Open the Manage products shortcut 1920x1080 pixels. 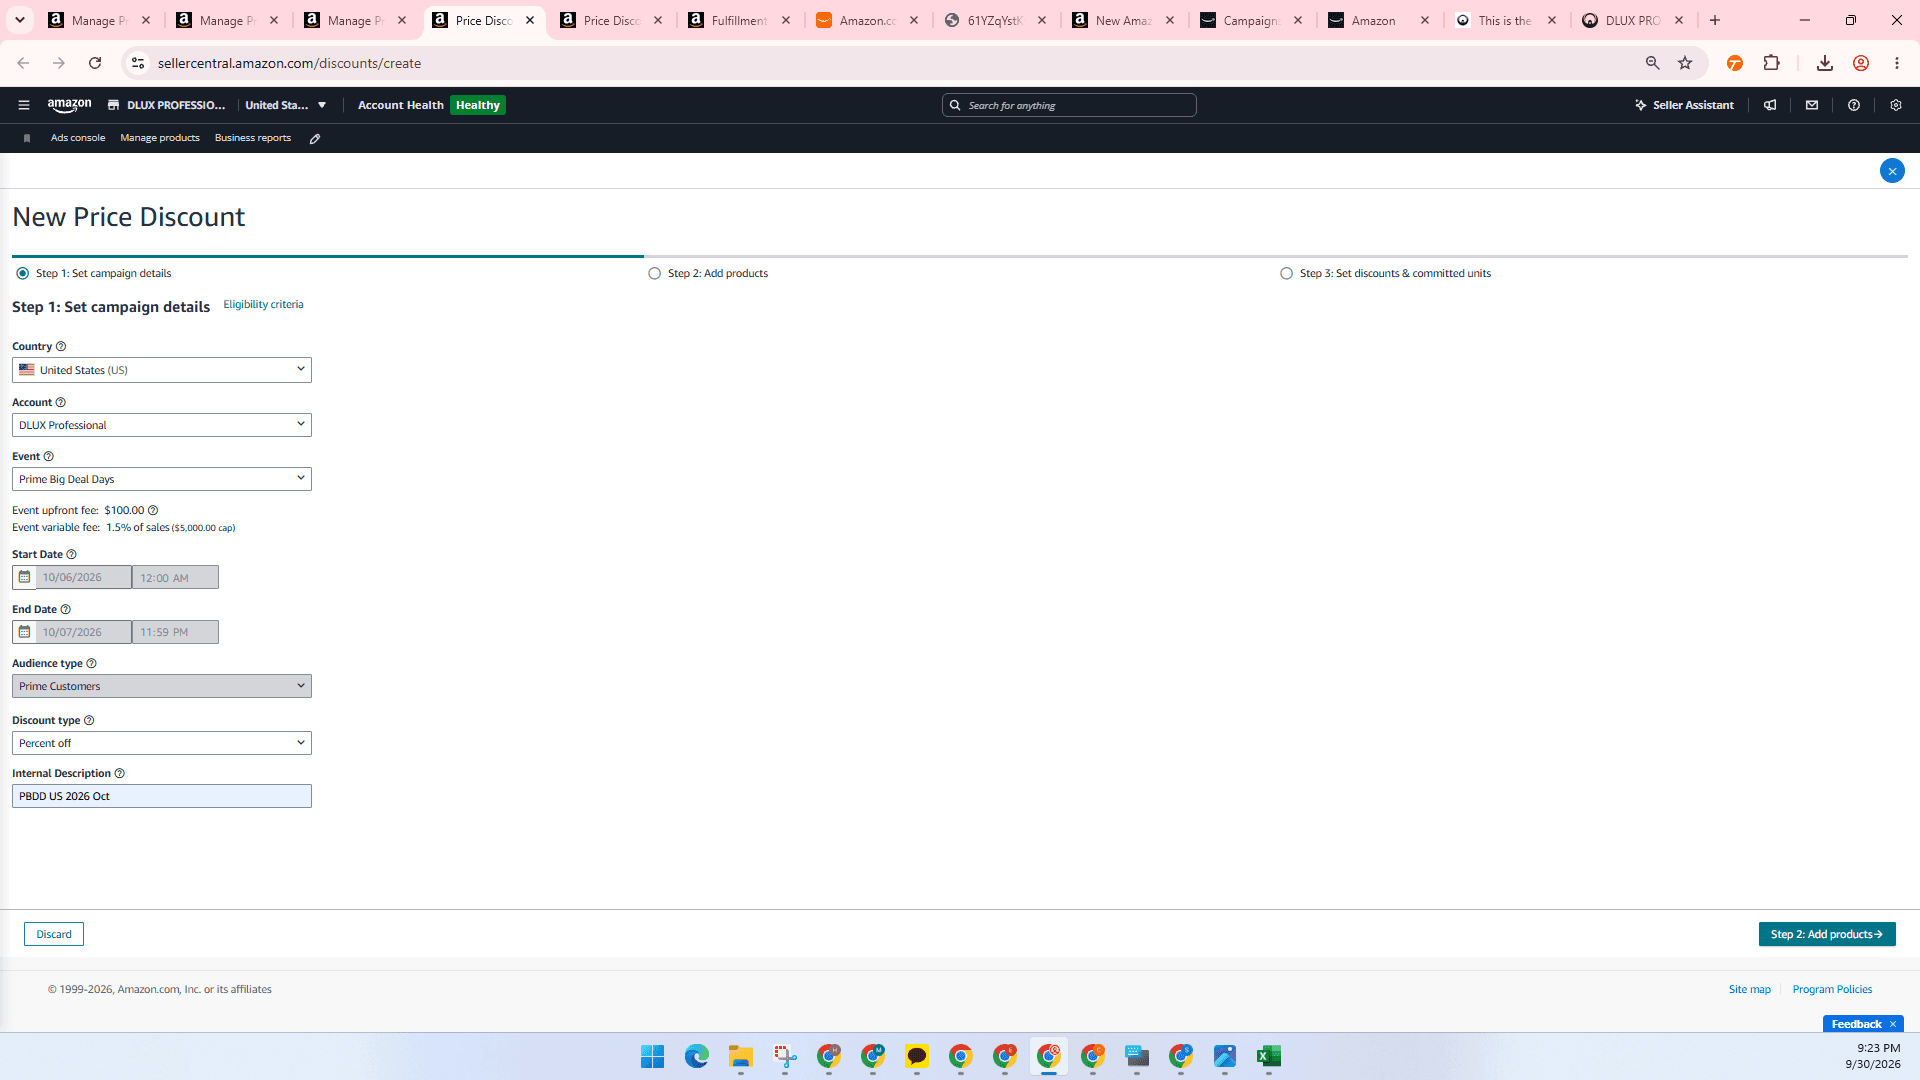(x=160, y=138)
